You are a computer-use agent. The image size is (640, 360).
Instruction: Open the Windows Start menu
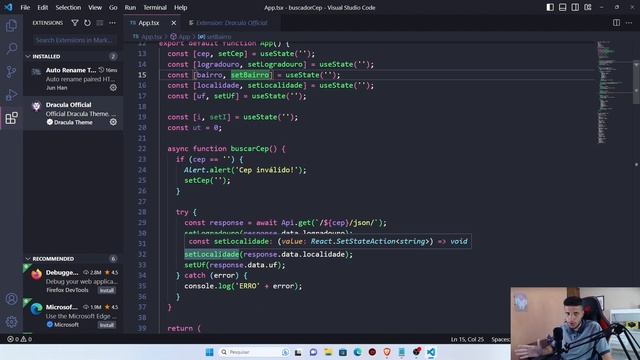(209, 352)
